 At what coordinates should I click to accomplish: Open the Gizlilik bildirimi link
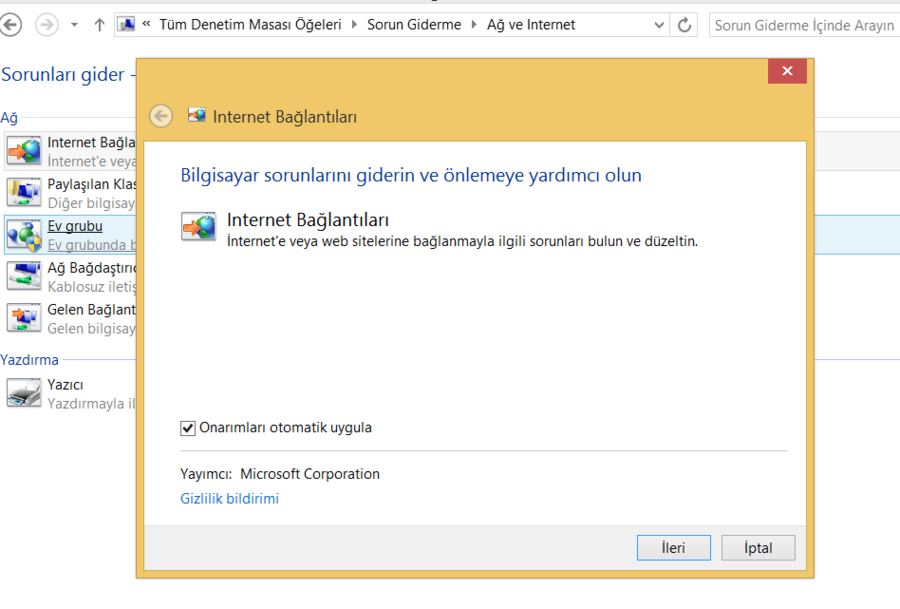(229, 498)
